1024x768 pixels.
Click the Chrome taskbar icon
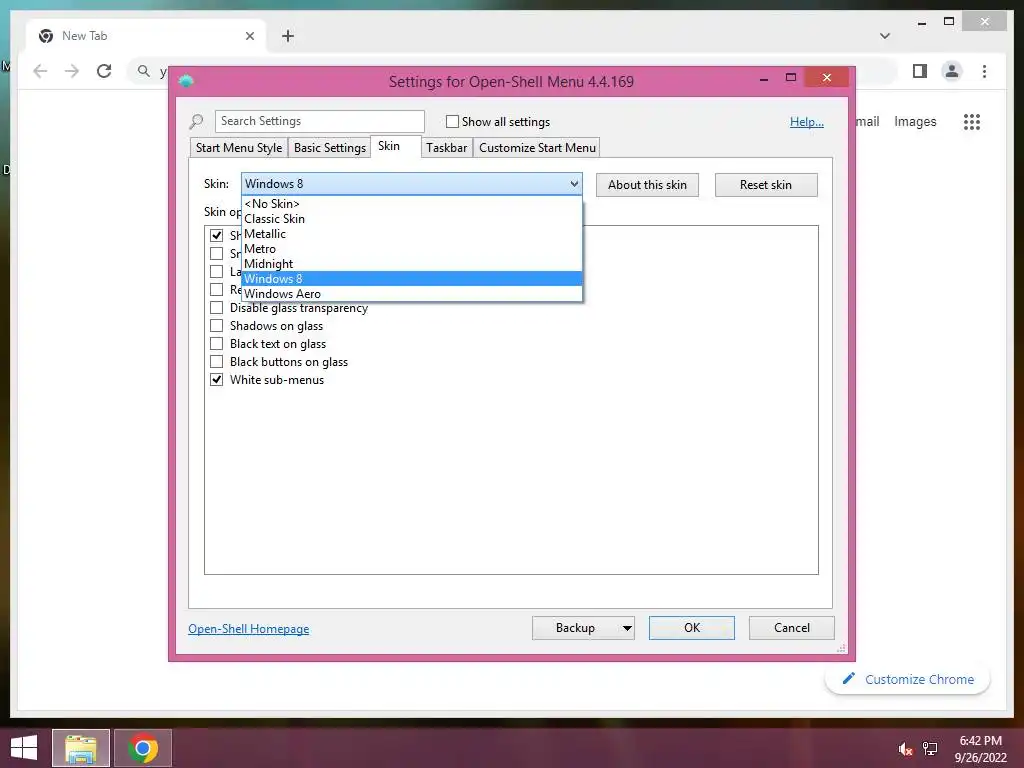(143, 748)
